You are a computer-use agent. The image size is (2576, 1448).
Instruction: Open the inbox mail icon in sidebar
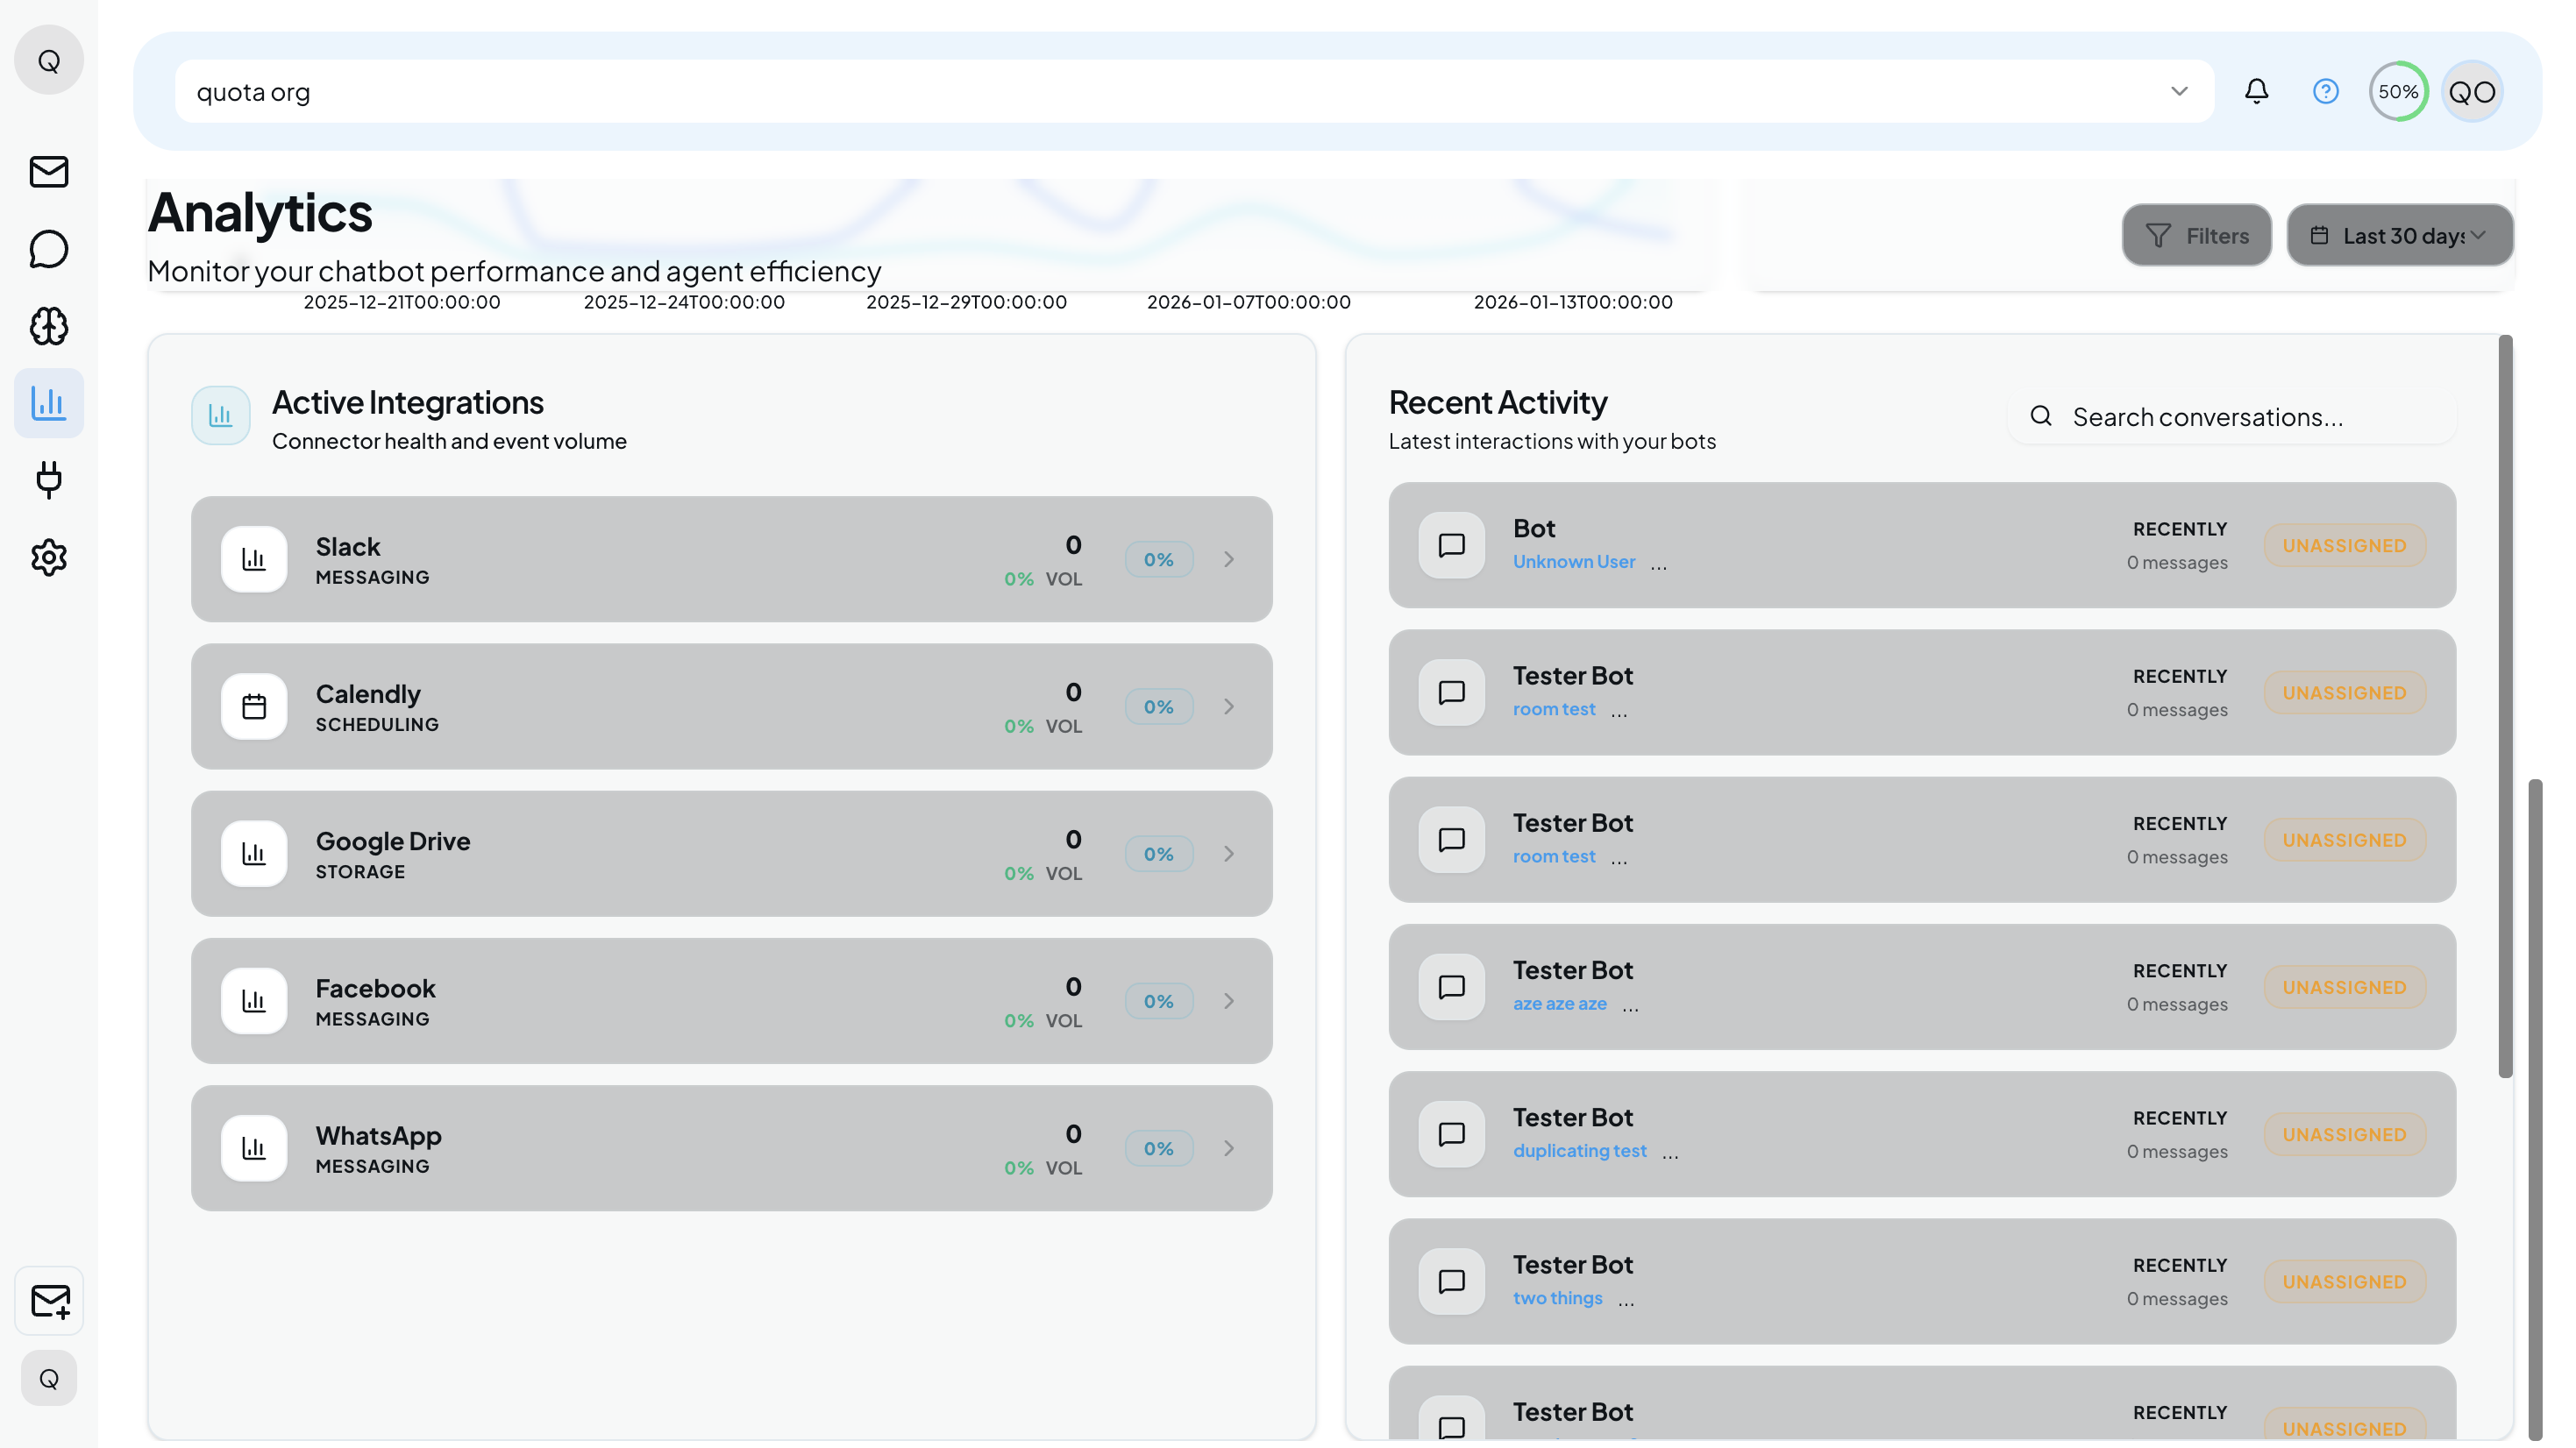click(x=48, y=172)
